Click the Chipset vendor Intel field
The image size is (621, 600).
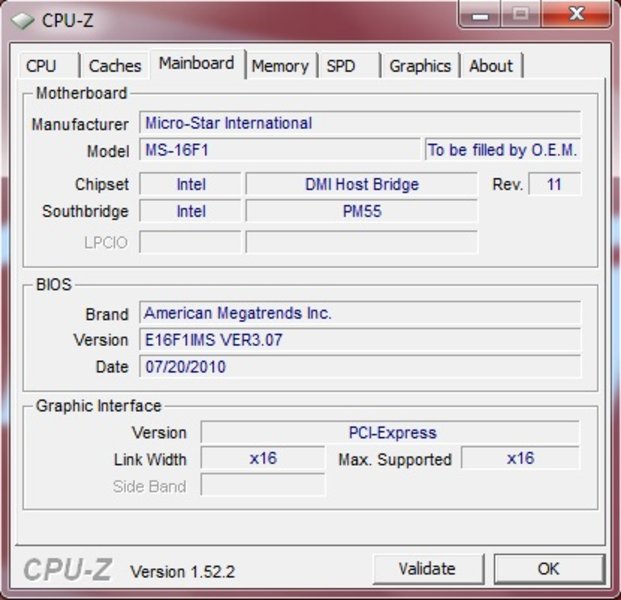(x=190, y=184)
